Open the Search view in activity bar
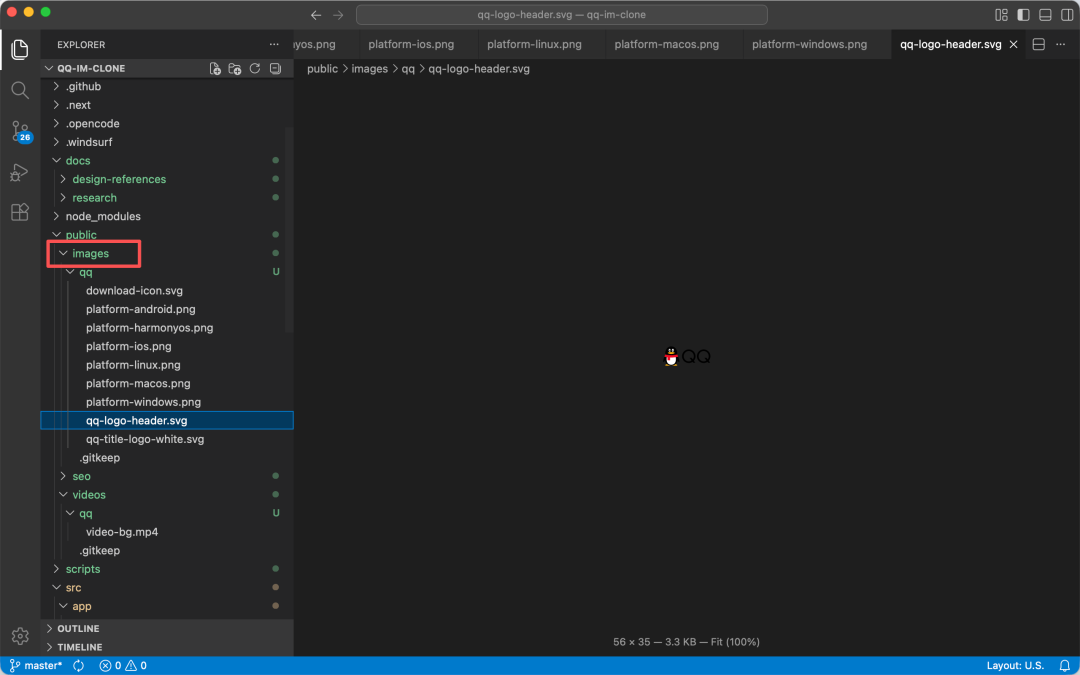1080x675 pixels. click(20, 90)
